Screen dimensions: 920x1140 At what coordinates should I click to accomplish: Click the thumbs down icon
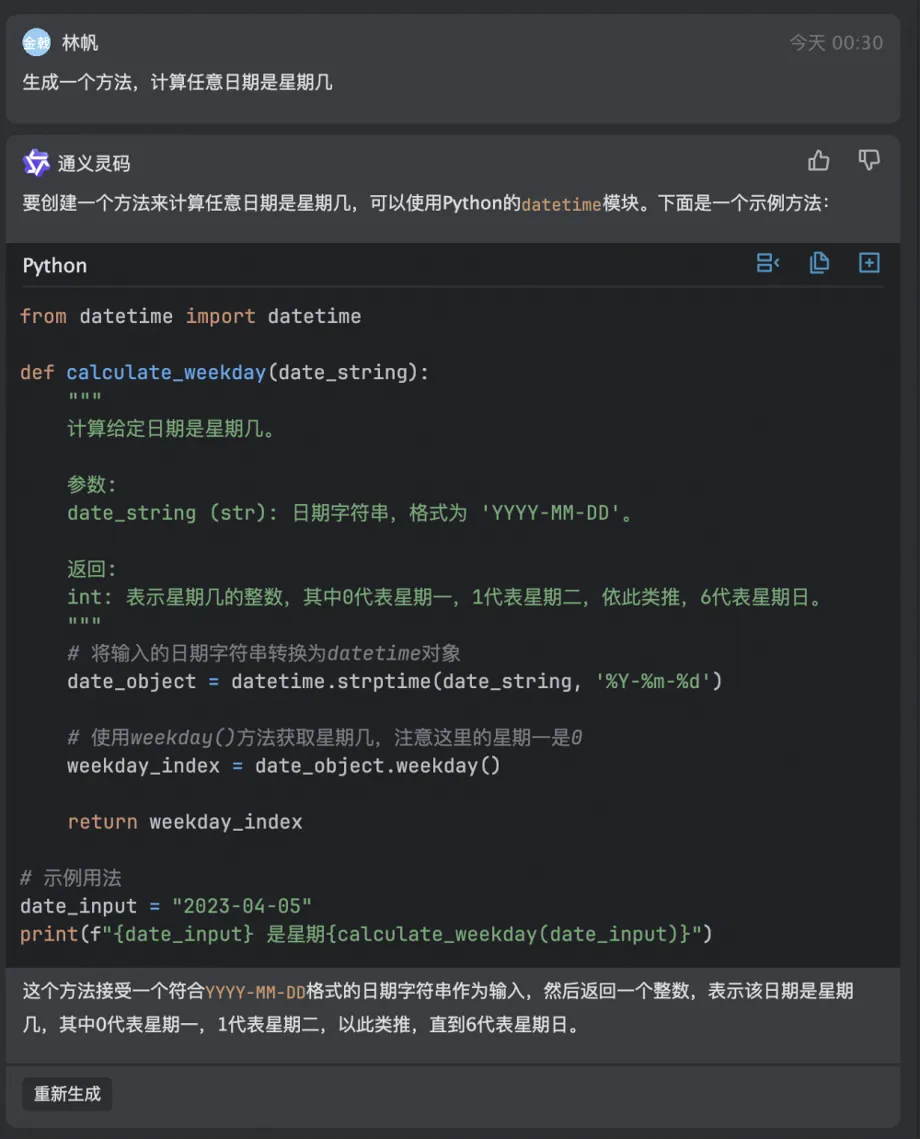pos(869,160)
